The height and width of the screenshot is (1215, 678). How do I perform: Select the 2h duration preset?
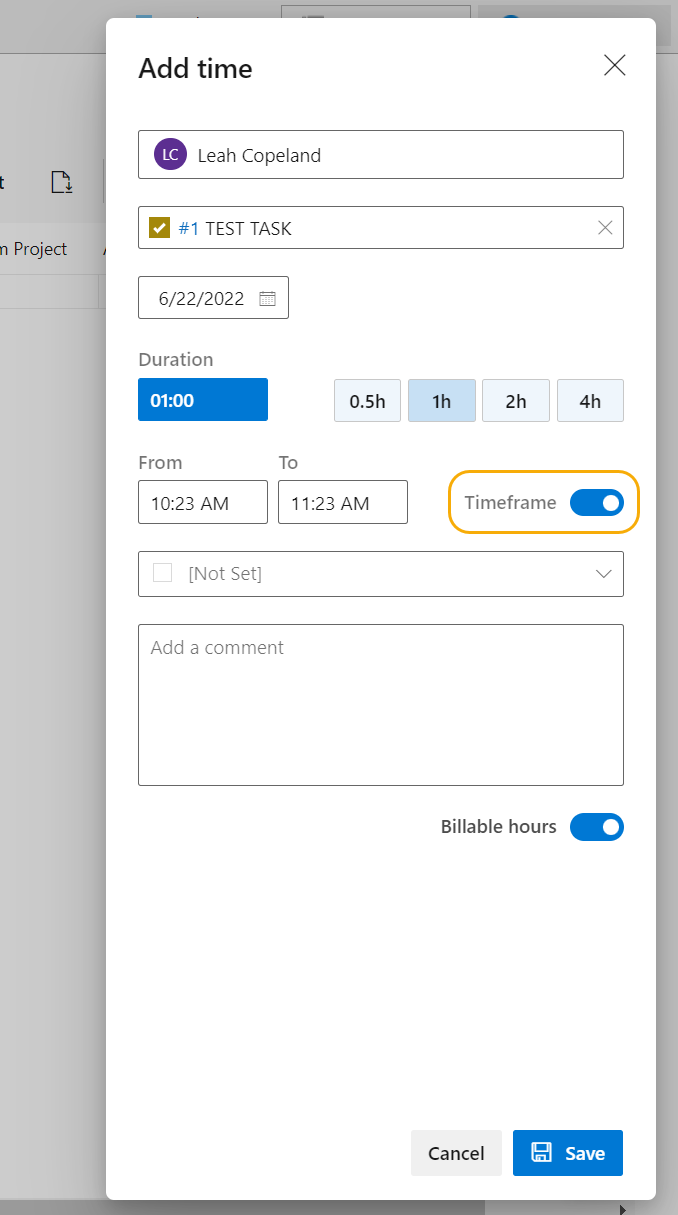pyautogui.click(x=516, y=401)
